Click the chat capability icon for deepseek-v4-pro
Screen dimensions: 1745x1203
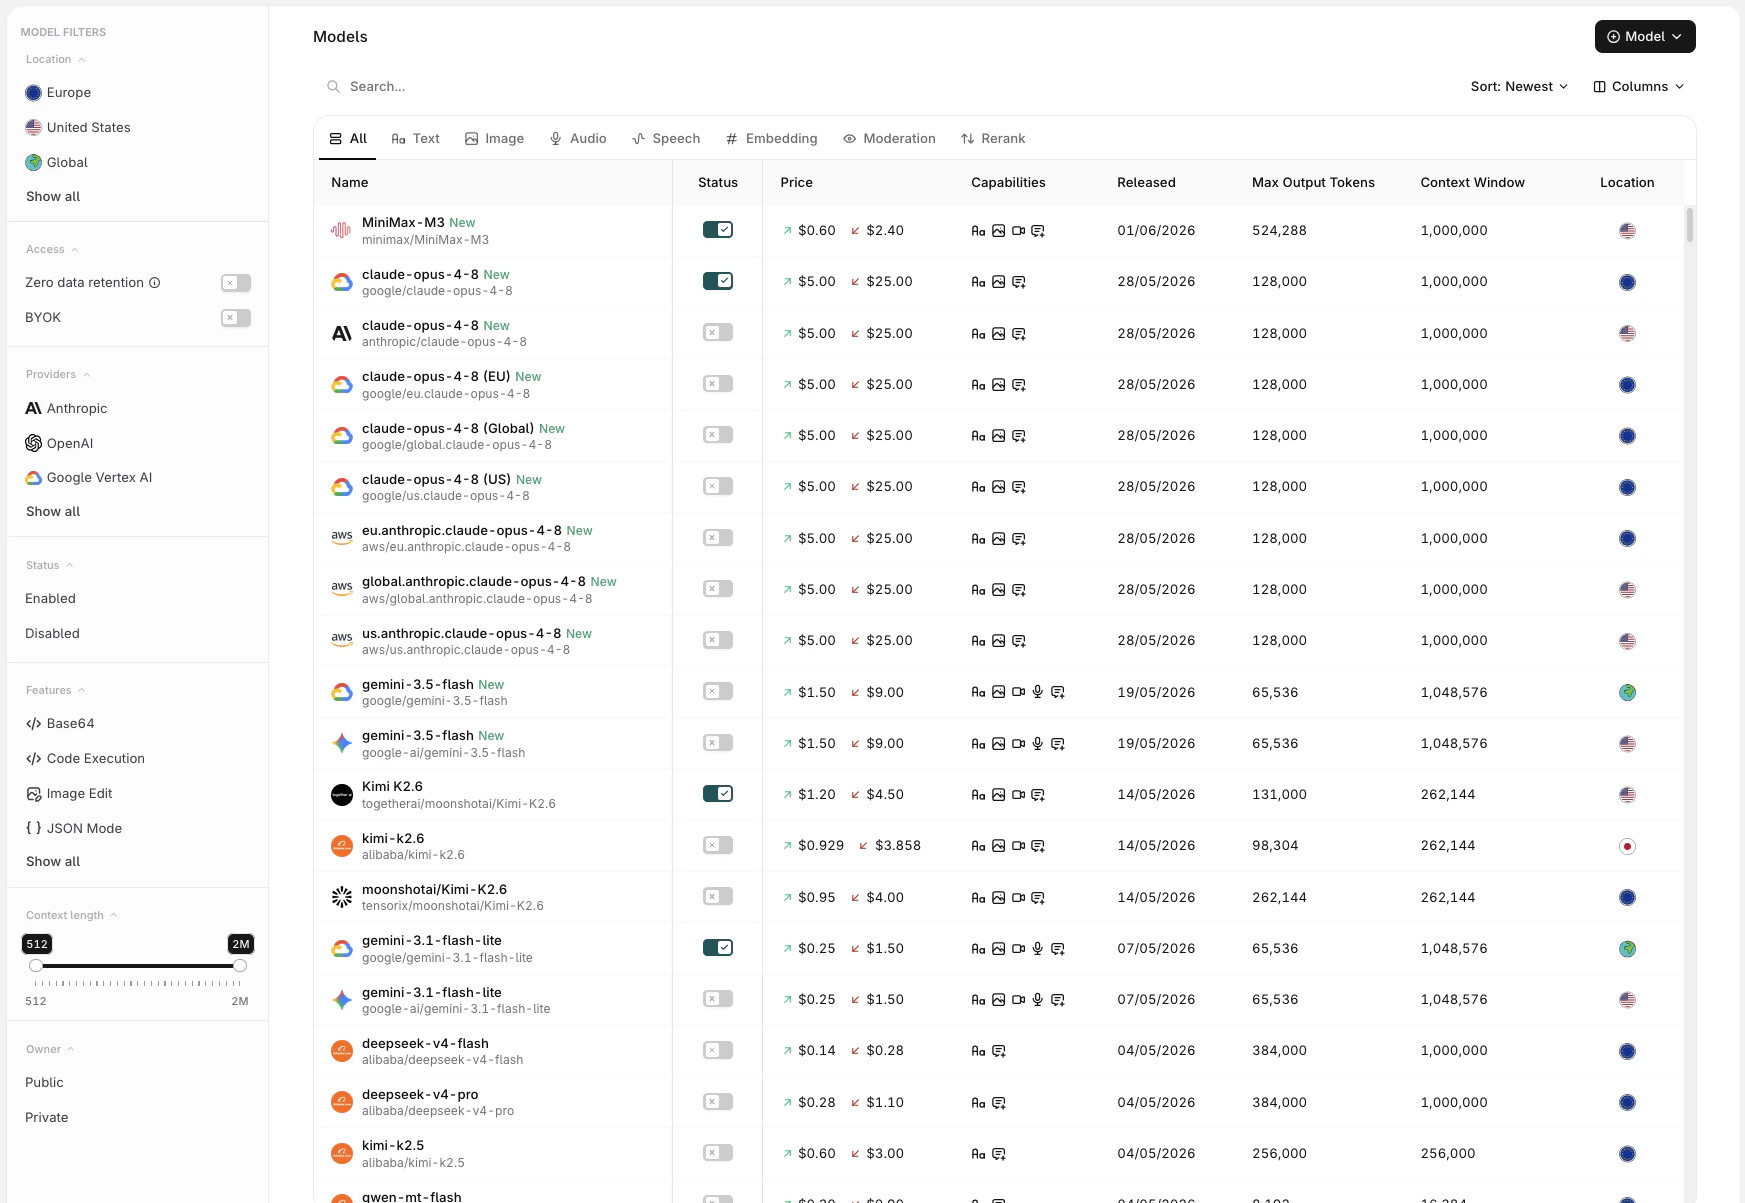998,1103
